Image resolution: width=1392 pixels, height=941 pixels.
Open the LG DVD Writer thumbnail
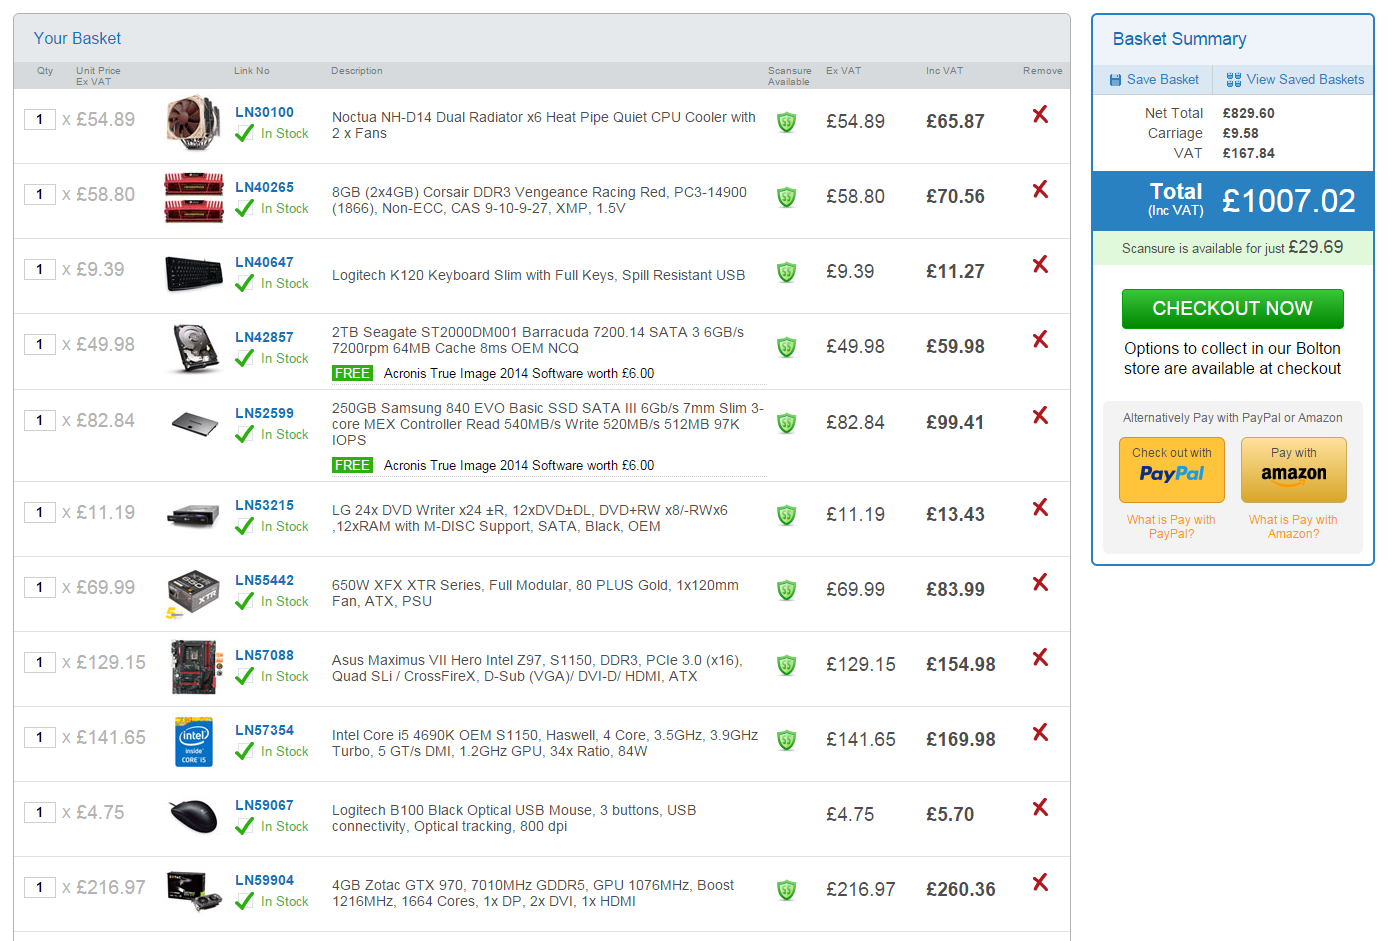tap(194, 516)
